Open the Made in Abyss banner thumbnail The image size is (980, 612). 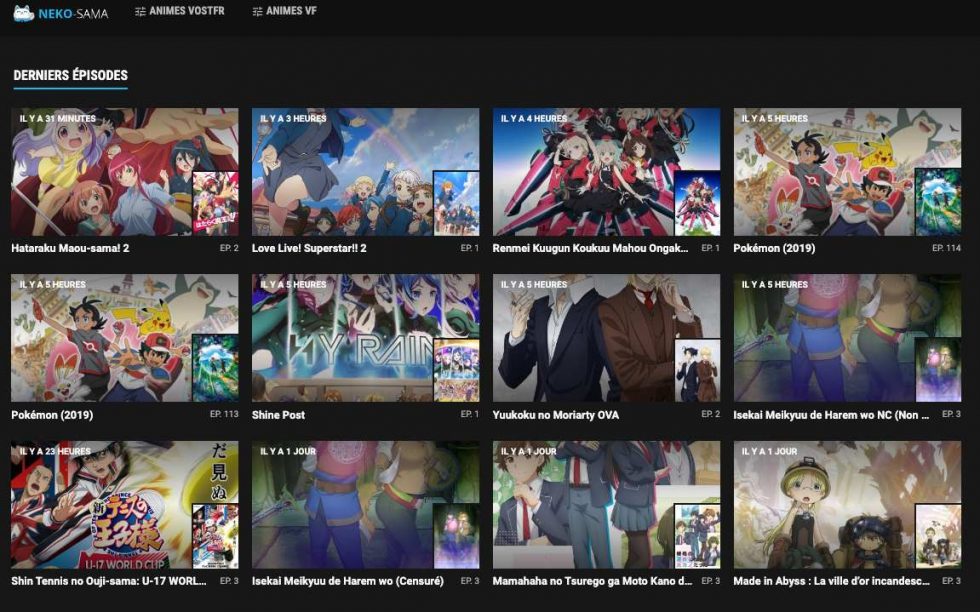click(848, 505)
